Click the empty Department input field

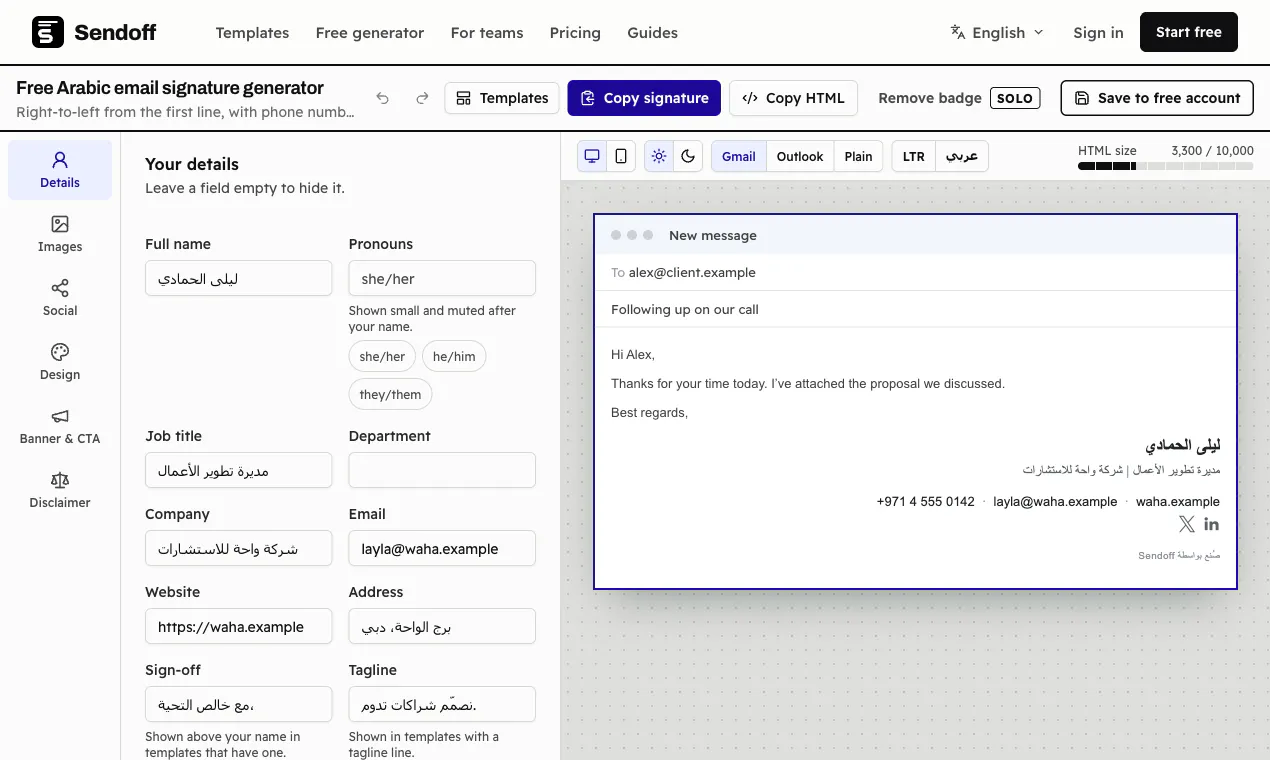point(442,471)
